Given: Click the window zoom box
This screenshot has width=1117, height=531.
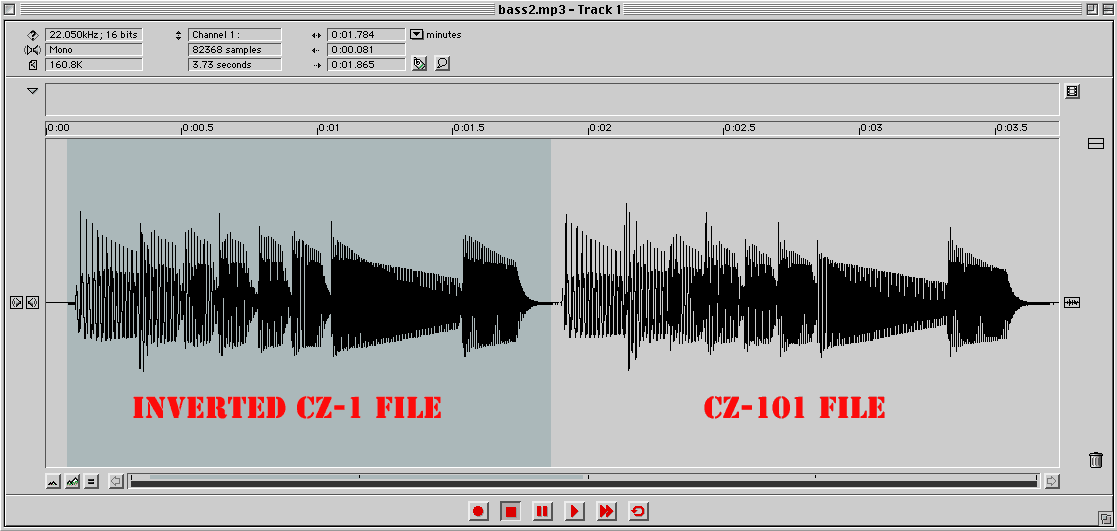Looking at the screenshot, I should pyautogui.click(x=1091, y=9).
